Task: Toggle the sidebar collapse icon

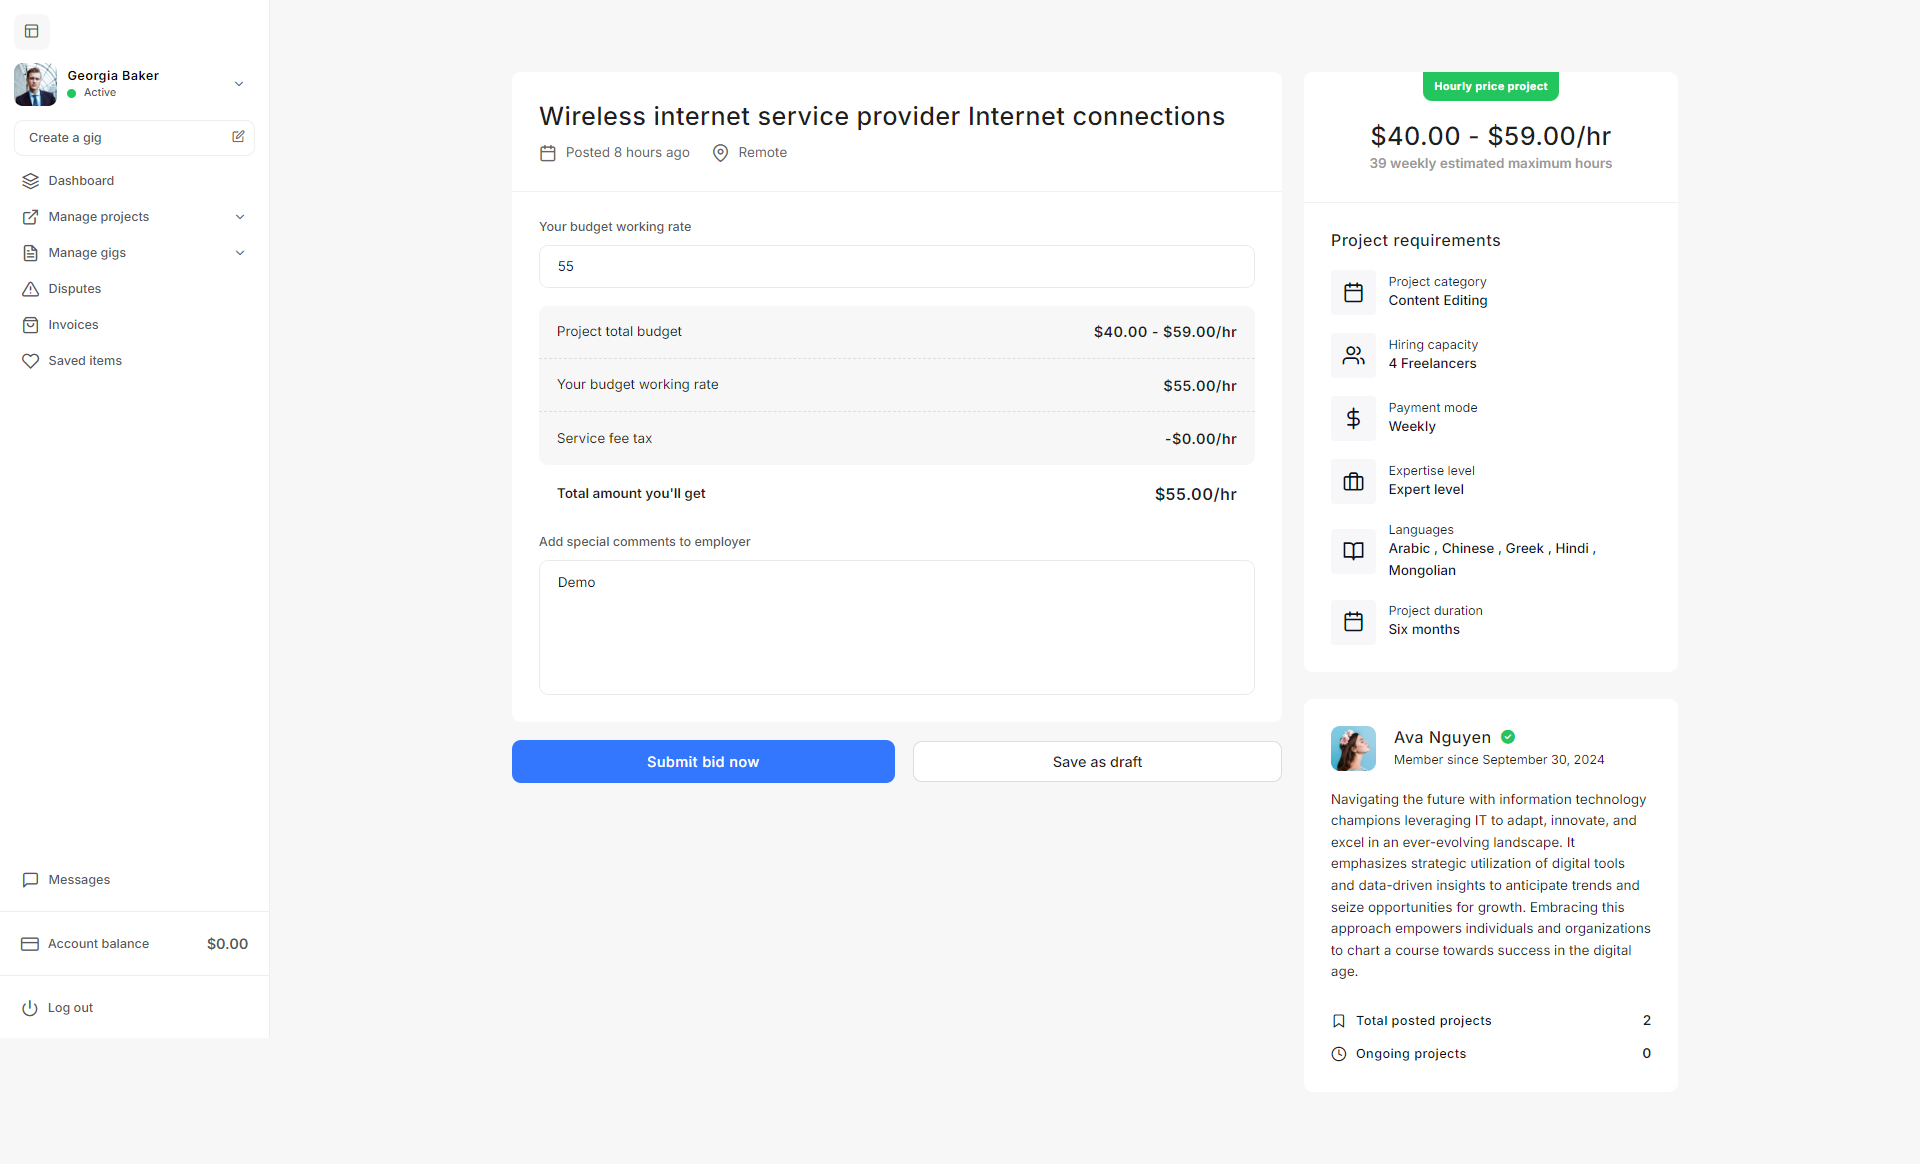Action: (32, 31)
